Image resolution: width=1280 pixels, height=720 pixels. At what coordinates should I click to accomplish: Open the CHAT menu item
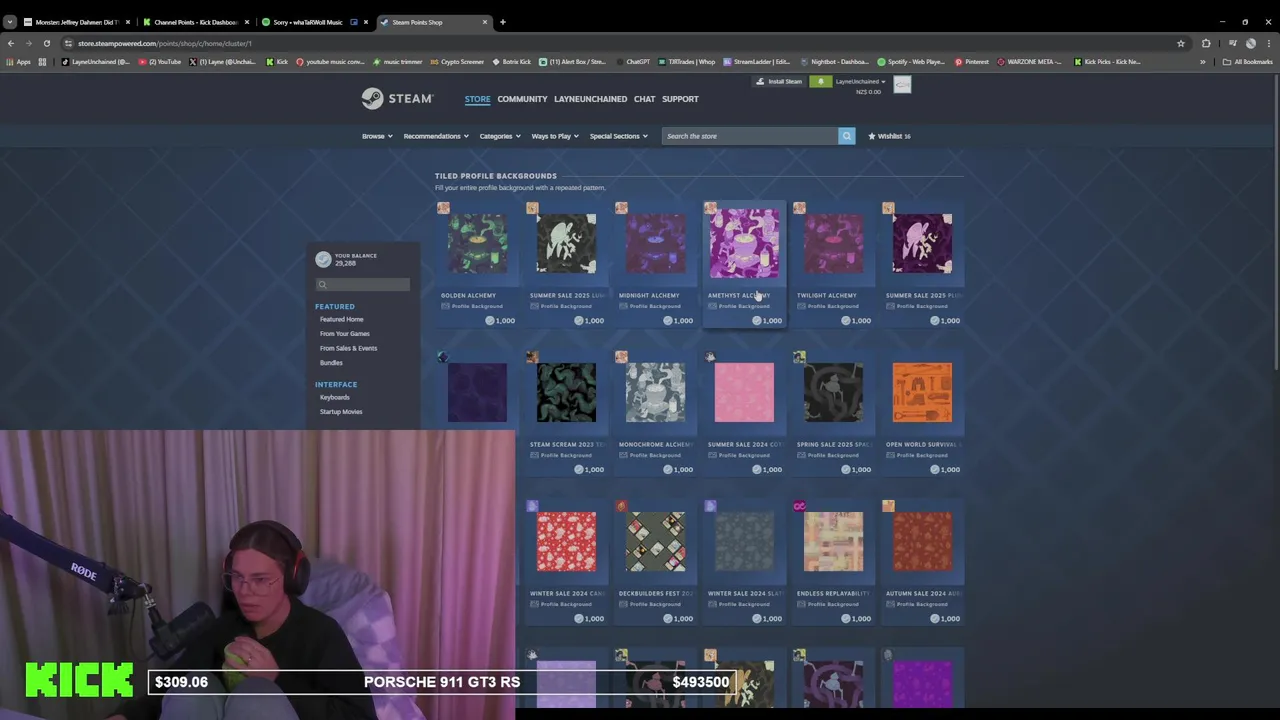(x=644, y=99)
